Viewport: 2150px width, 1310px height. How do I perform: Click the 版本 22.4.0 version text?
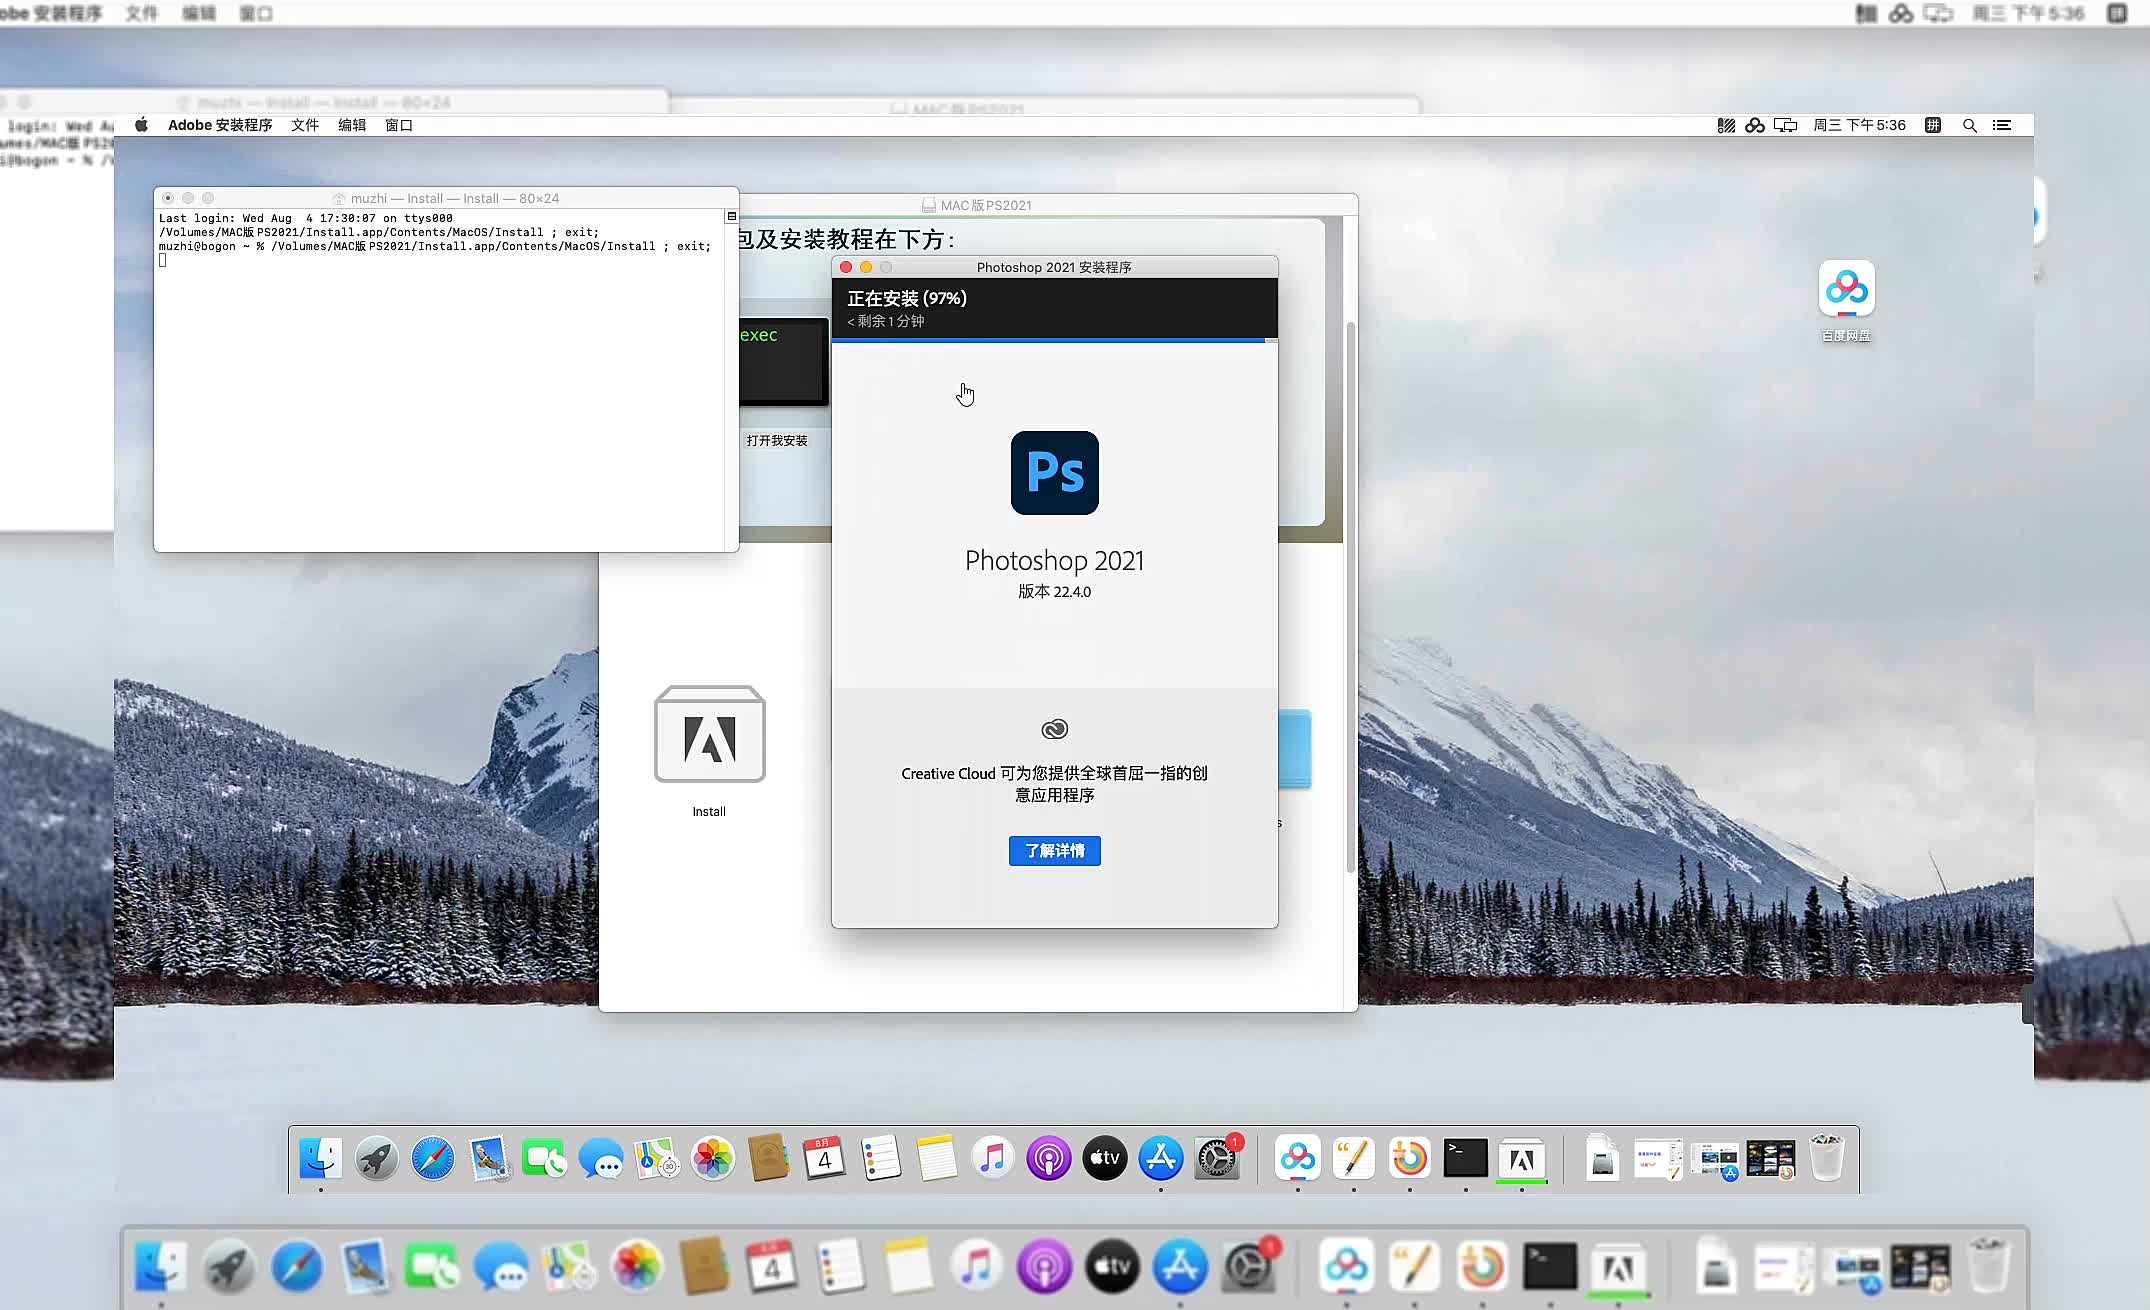pyautogui.click(x=1055, y=592)
